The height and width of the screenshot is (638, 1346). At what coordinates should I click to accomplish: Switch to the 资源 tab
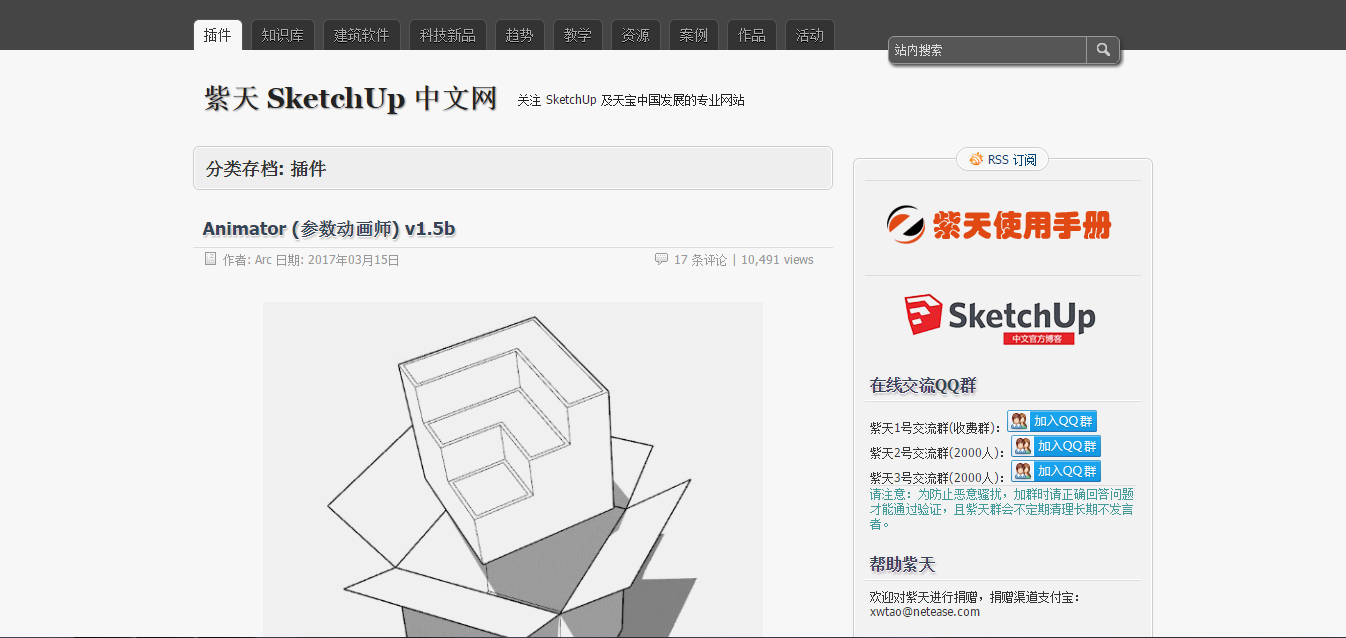click(636, 35)
